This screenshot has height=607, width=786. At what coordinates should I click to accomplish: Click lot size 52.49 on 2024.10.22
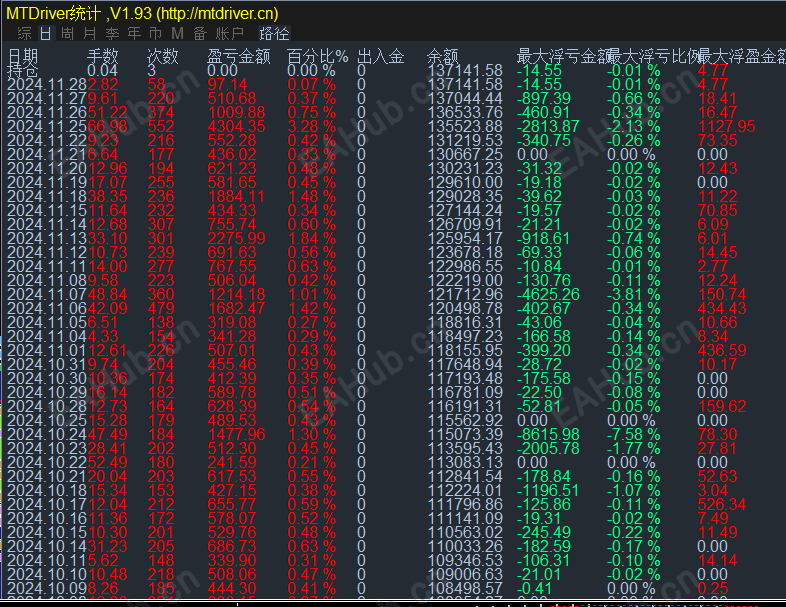point(107,463)
